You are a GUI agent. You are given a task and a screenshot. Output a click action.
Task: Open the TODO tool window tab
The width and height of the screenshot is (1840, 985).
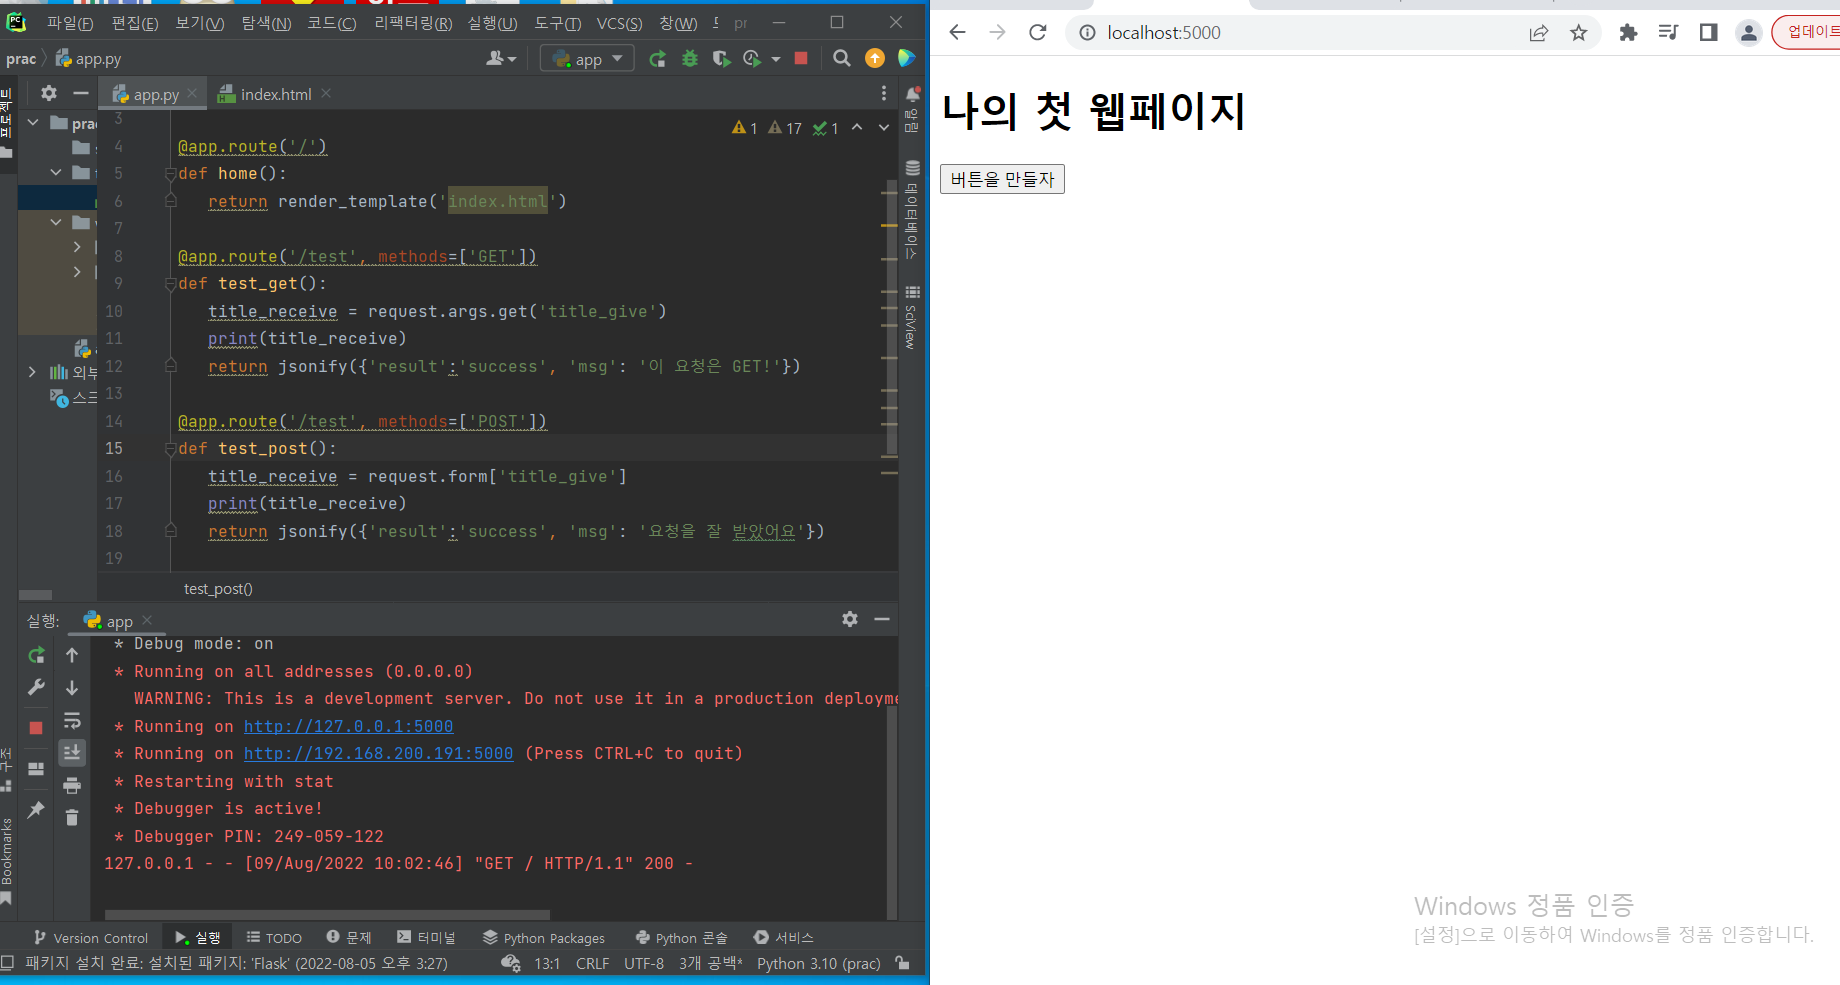274,938
